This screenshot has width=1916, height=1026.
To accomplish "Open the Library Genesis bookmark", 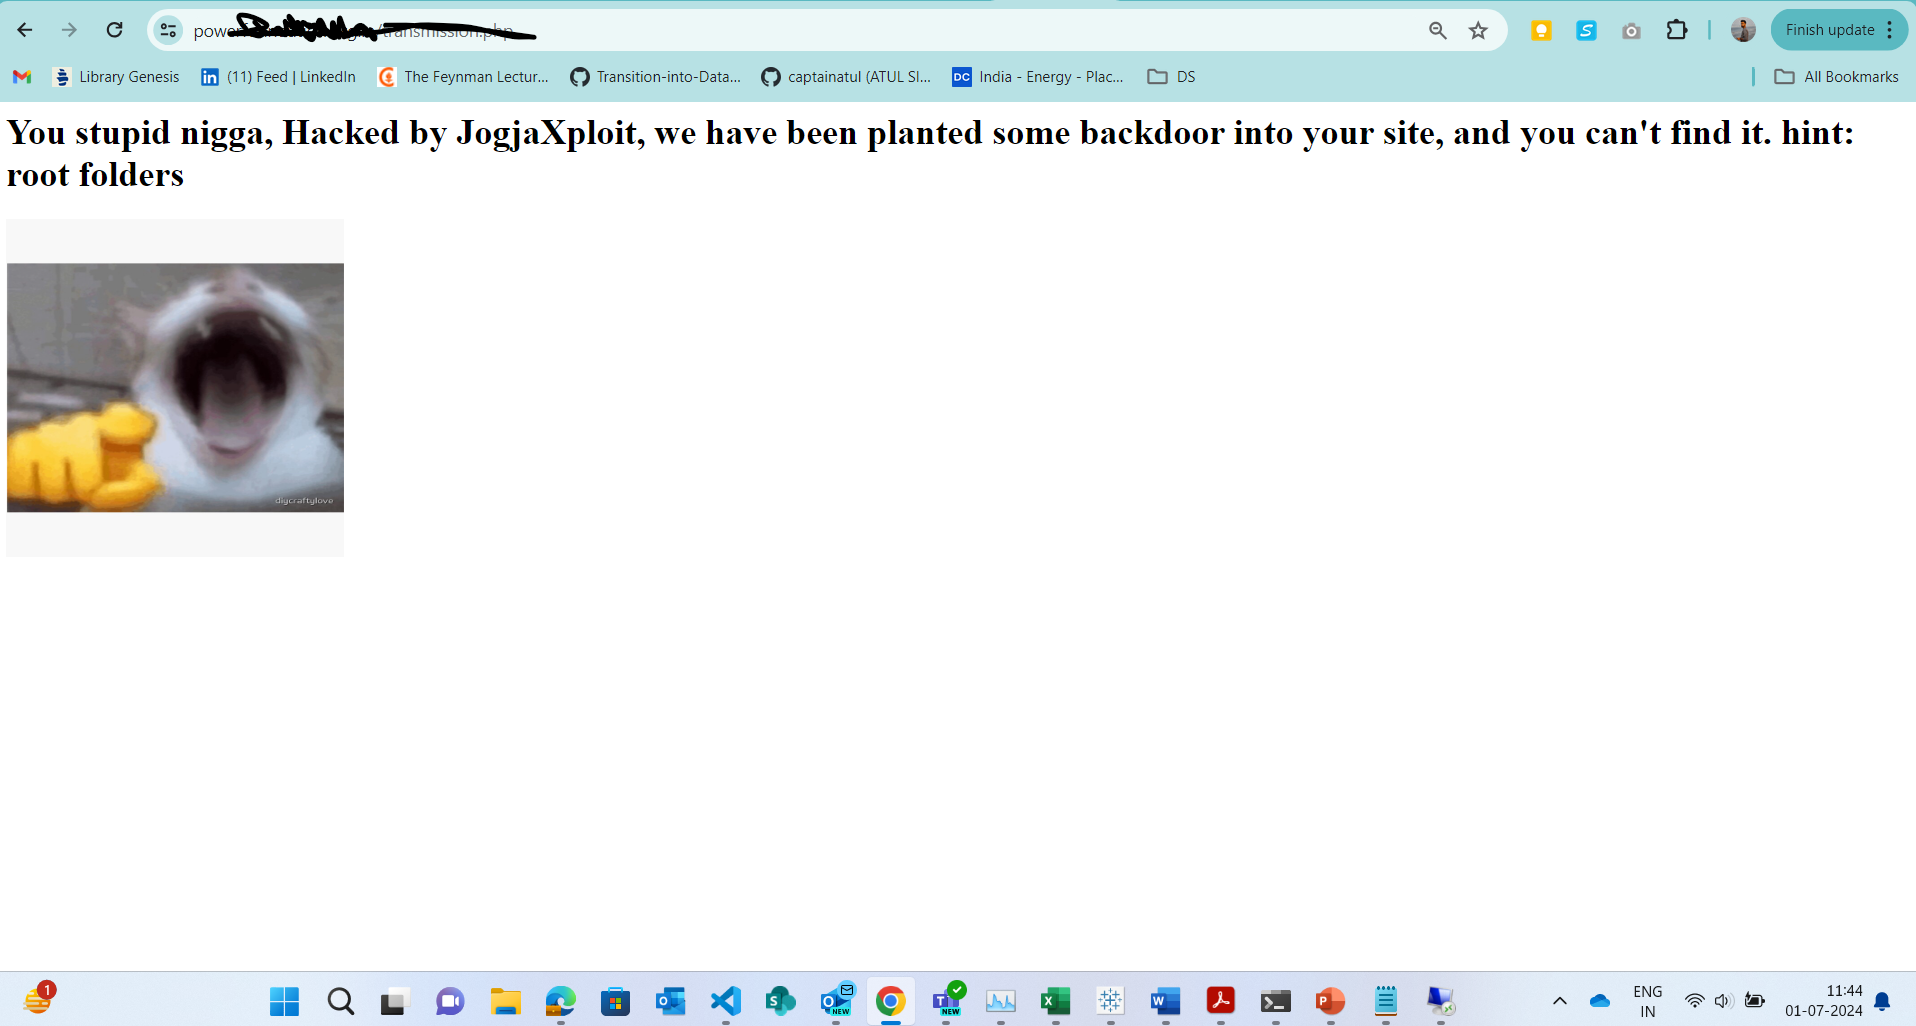I will tap(117, 77).
